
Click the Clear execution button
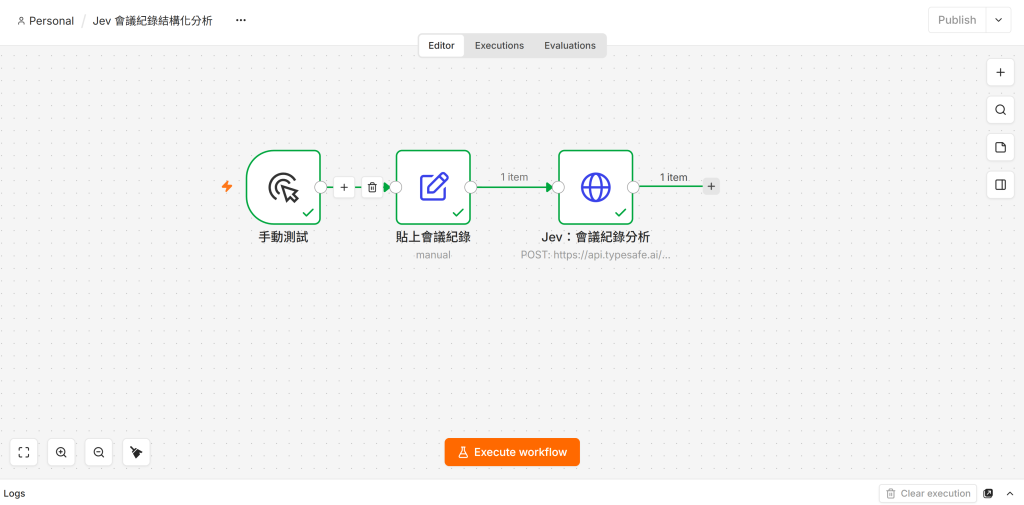coord(928,493)
